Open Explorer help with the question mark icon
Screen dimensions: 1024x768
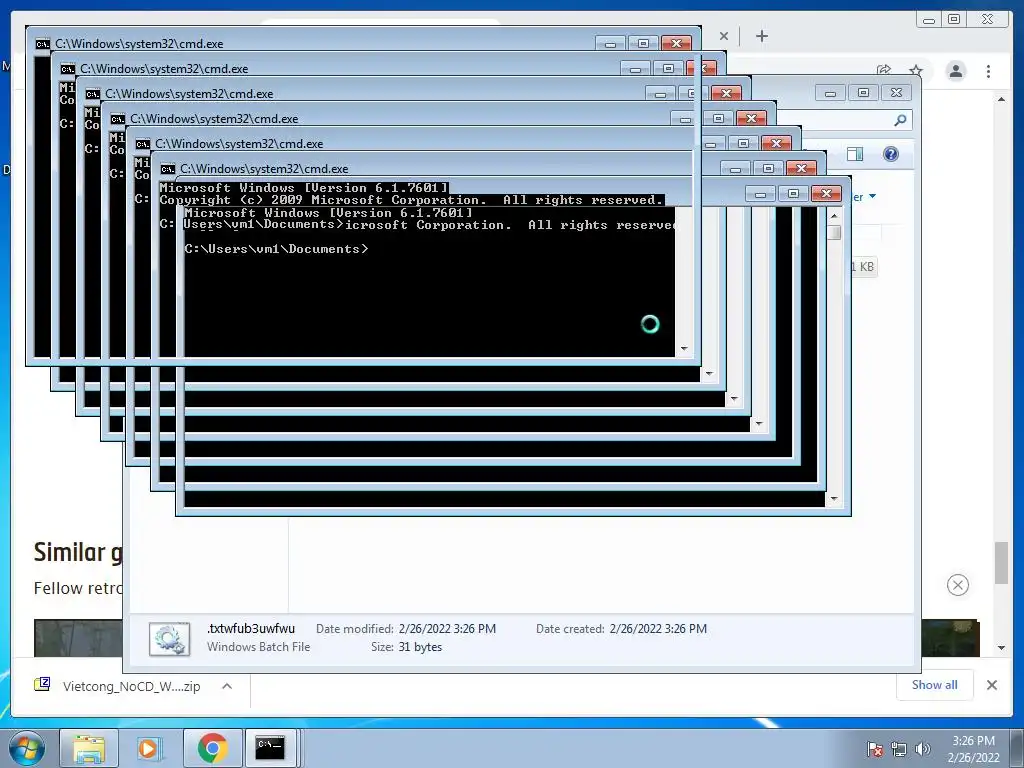890,153
